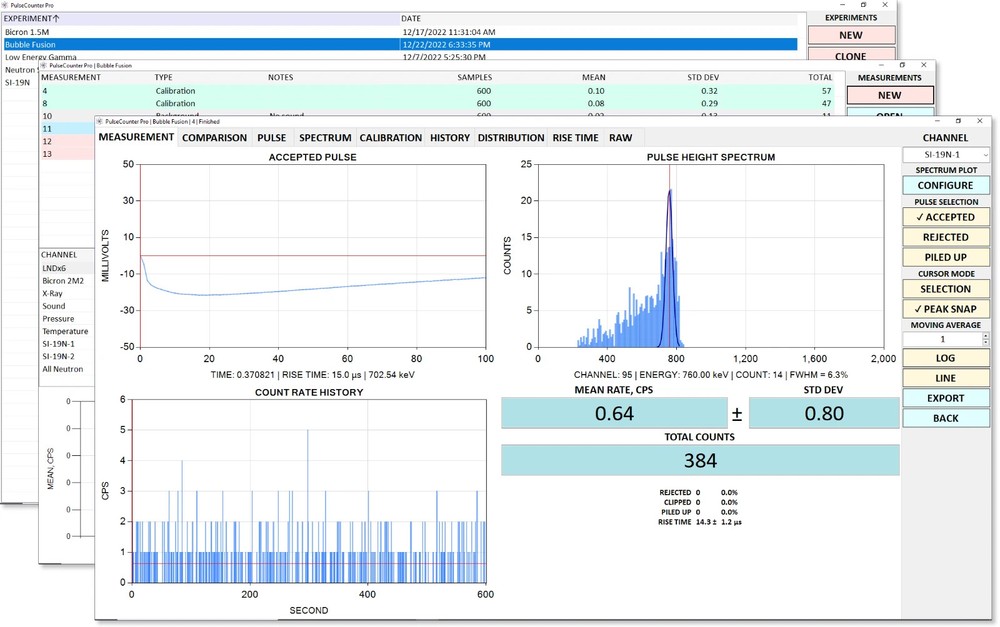
Task: EXPORT the measurement data
Action: point(945,397)
